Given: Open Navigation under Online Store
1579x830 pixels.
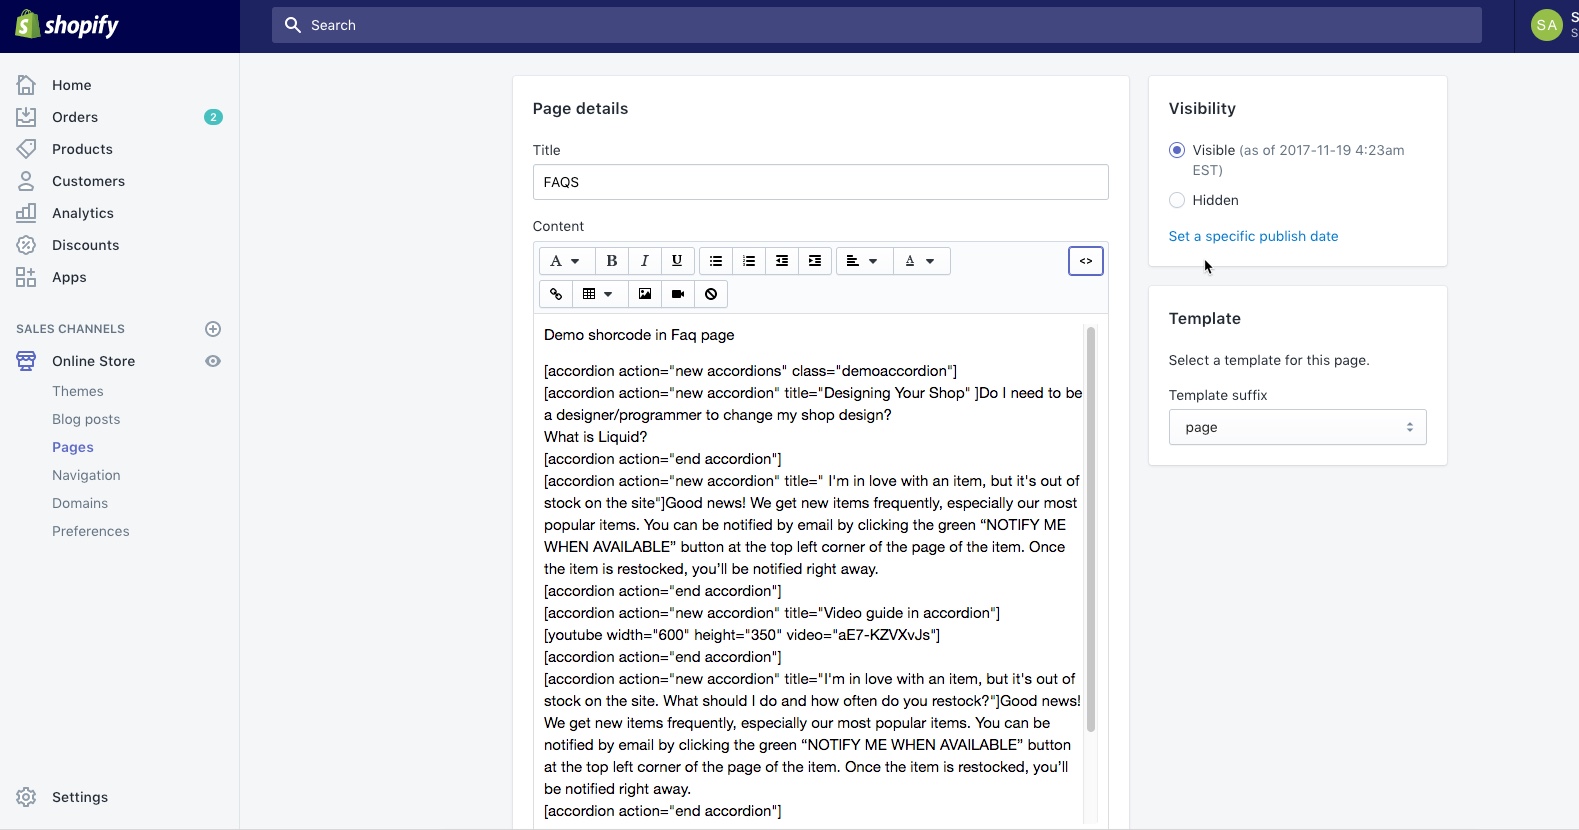Looking at the screenshot, I should click(86, 475).
